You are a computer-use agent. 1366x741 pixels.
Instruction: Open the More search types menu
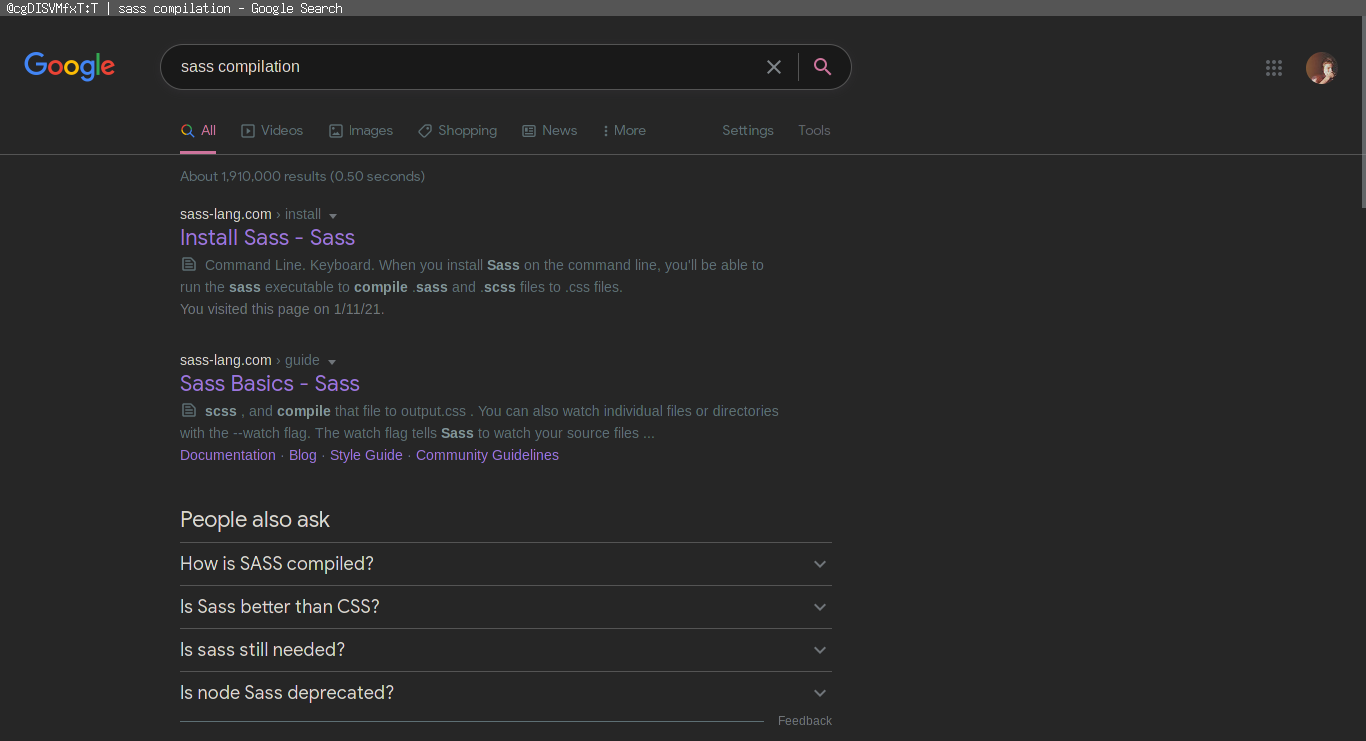(x=624, y=131)
